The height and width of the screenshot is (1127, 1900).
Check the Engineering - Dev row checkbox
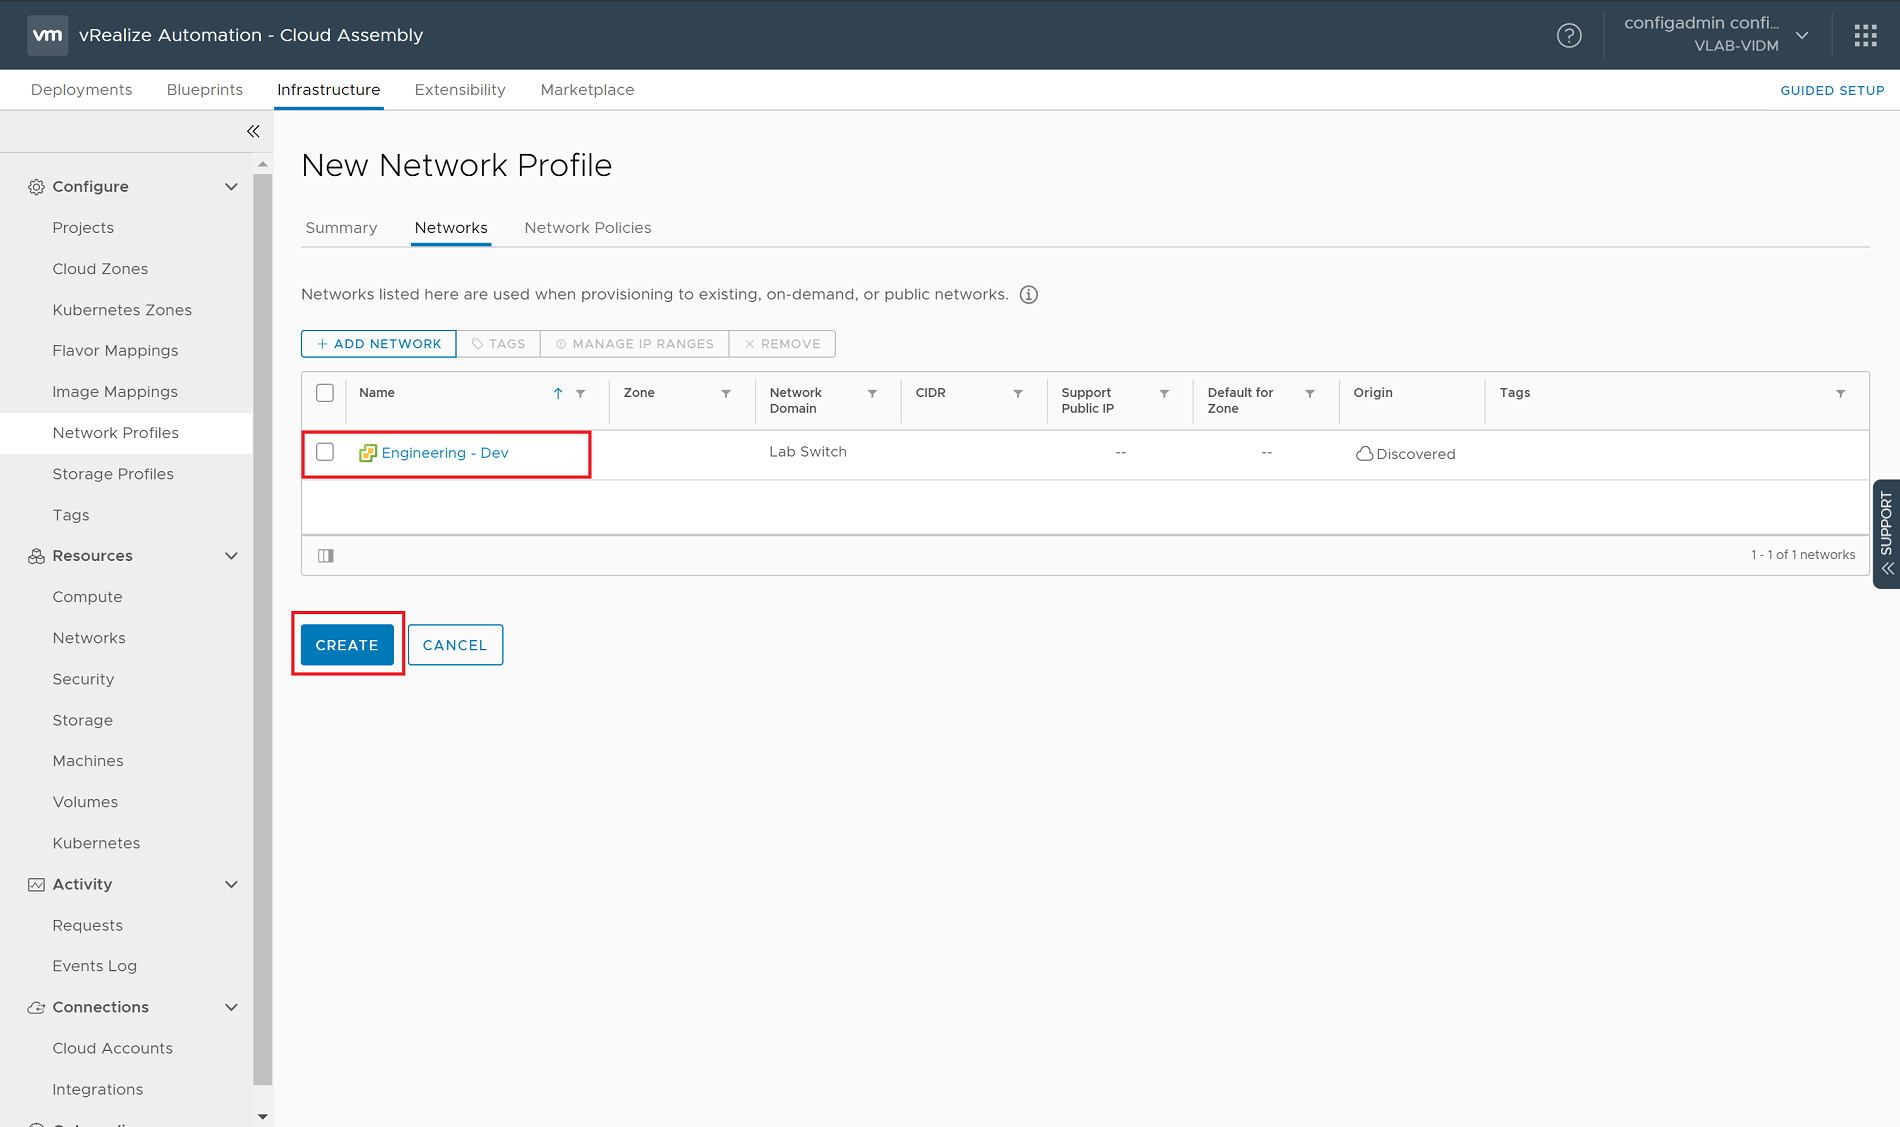click(324, 451)
